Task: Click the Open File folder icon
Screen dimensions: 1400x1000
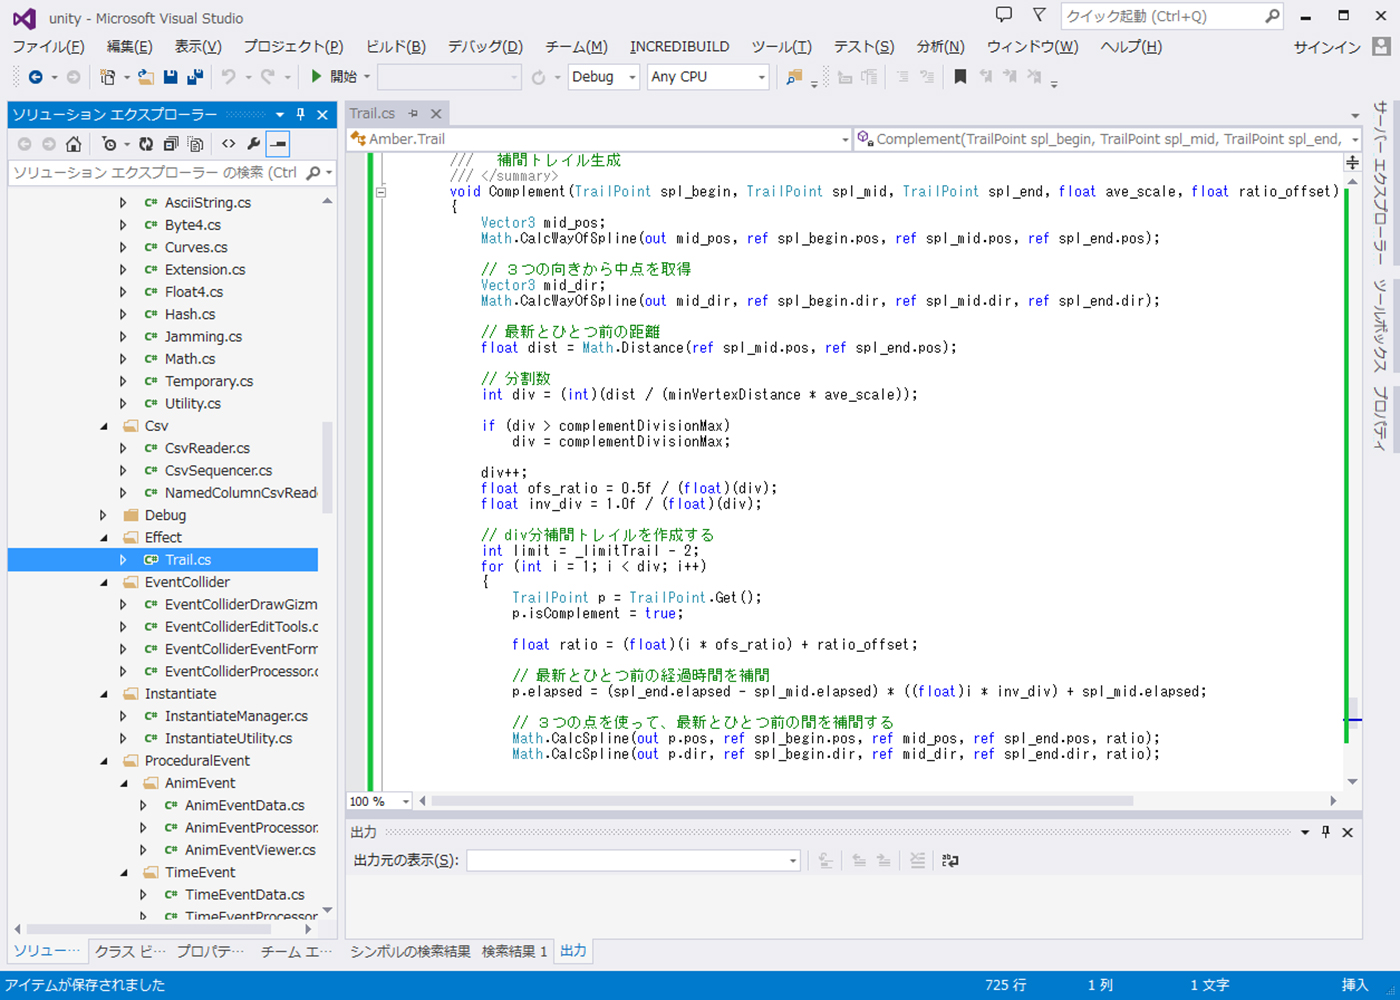Action: pos(146,77)
